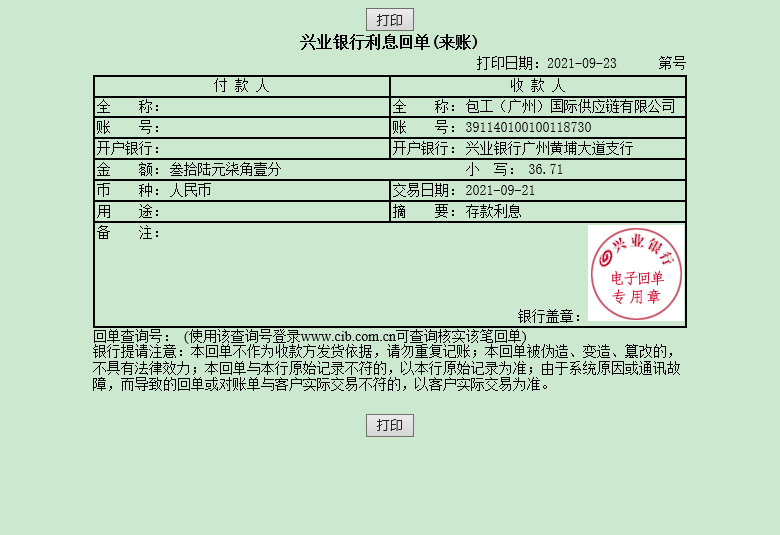This screenshot has width=780, height=535.
Task: Click www.cib.com.cn website text
Action: [348, 336]
